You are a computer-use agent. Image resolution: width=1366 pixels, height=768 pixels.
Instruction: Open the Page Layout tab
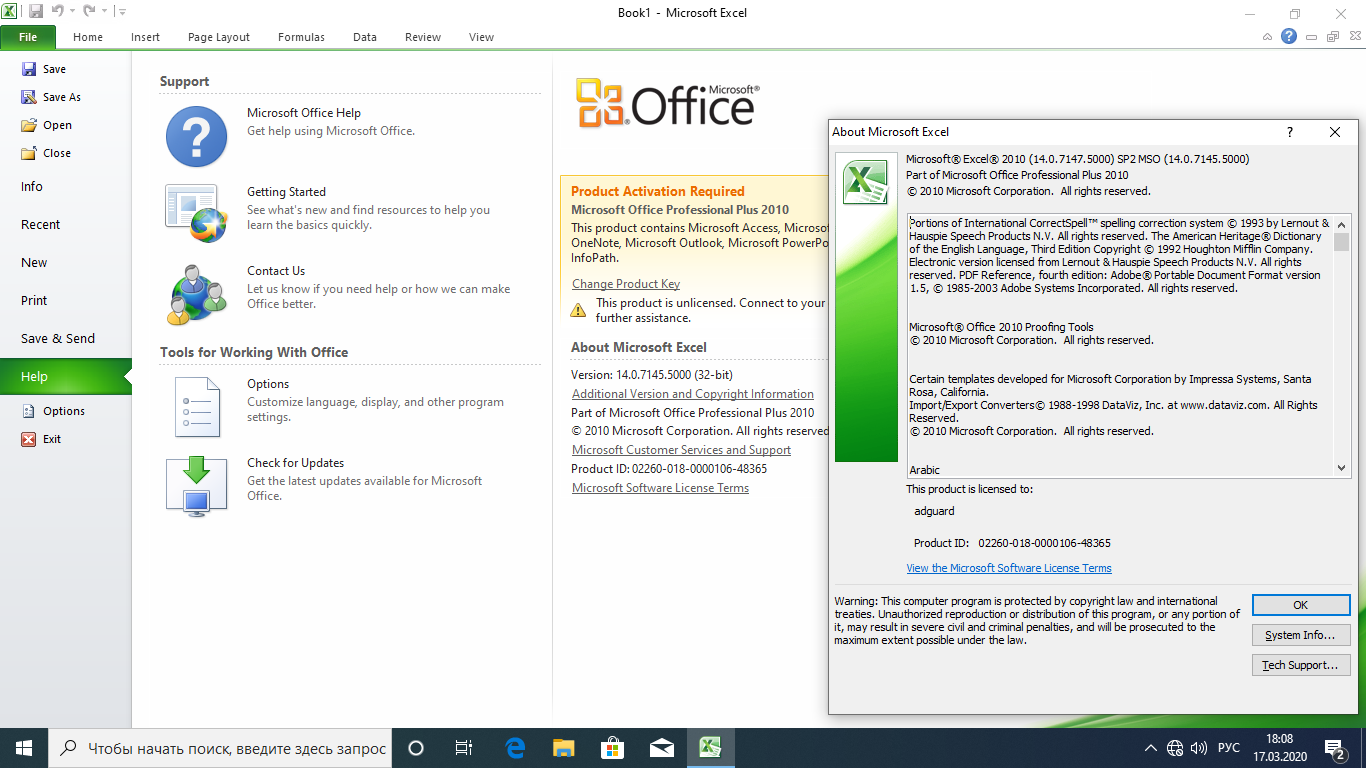point(219,37)
